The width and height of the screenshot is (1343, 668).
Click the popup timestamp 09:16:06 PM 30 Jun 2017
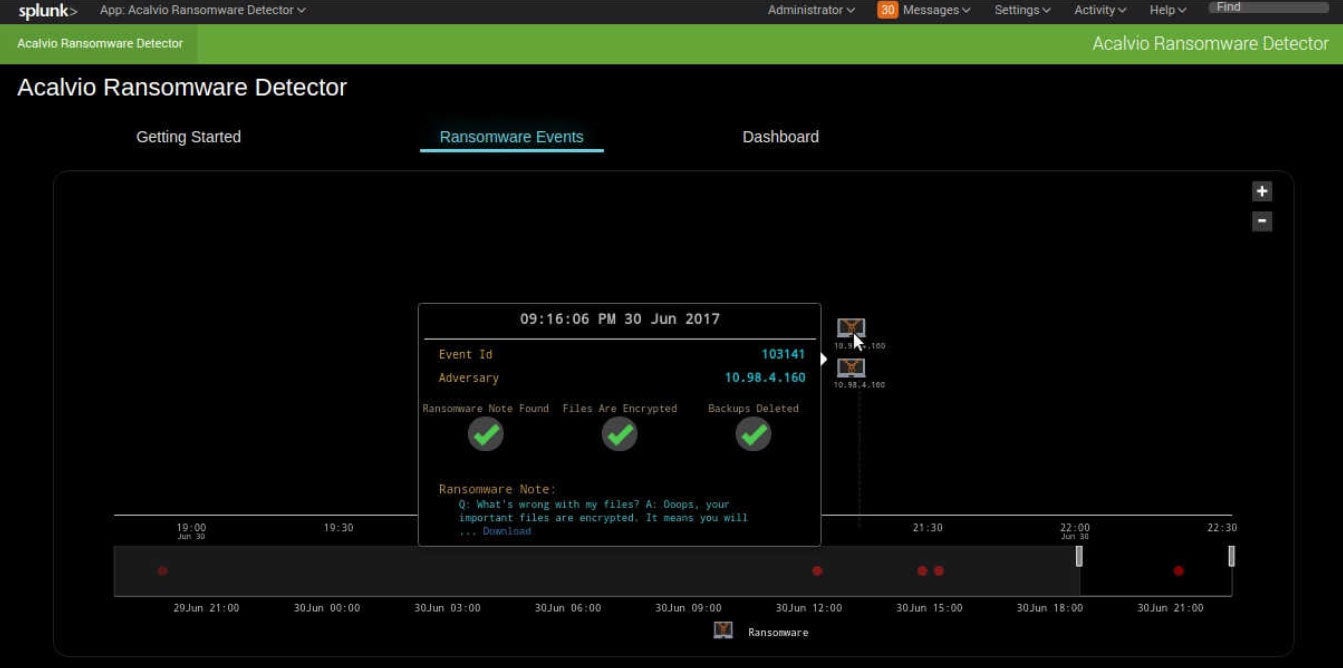pos(620,319)
